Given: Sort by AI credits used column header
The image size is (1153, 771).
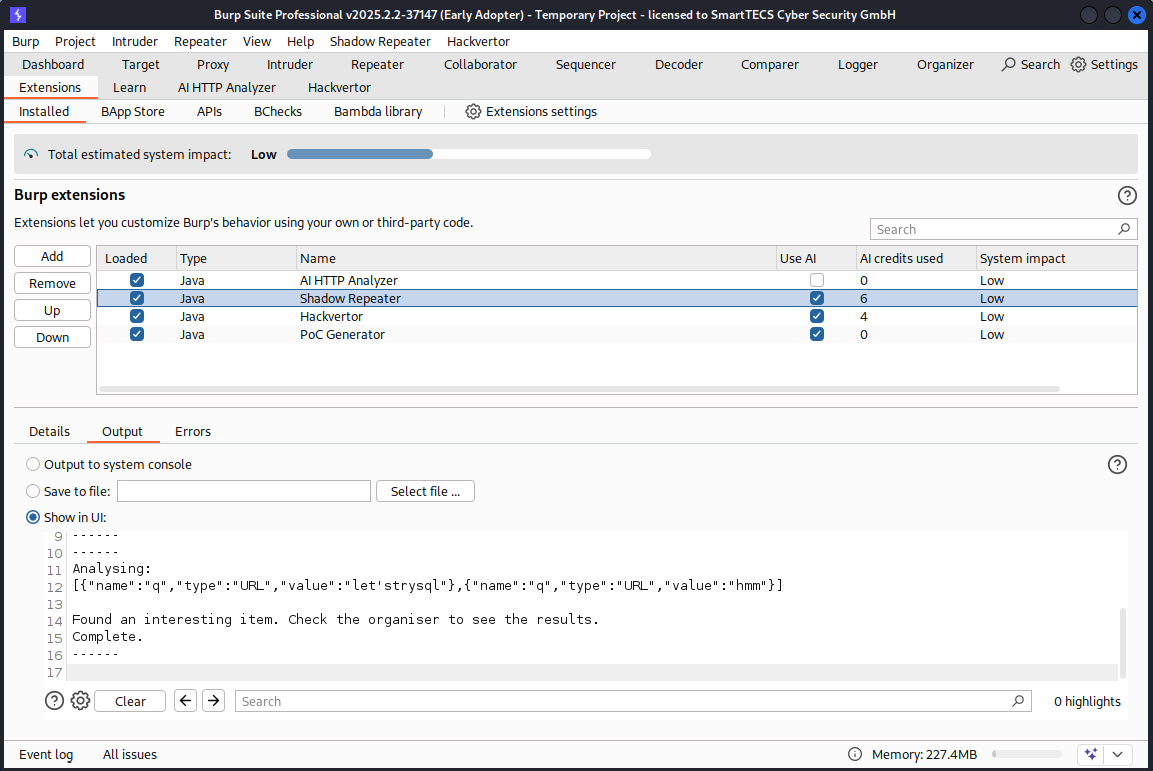Looking at the screenshot, I should point(915,258).
